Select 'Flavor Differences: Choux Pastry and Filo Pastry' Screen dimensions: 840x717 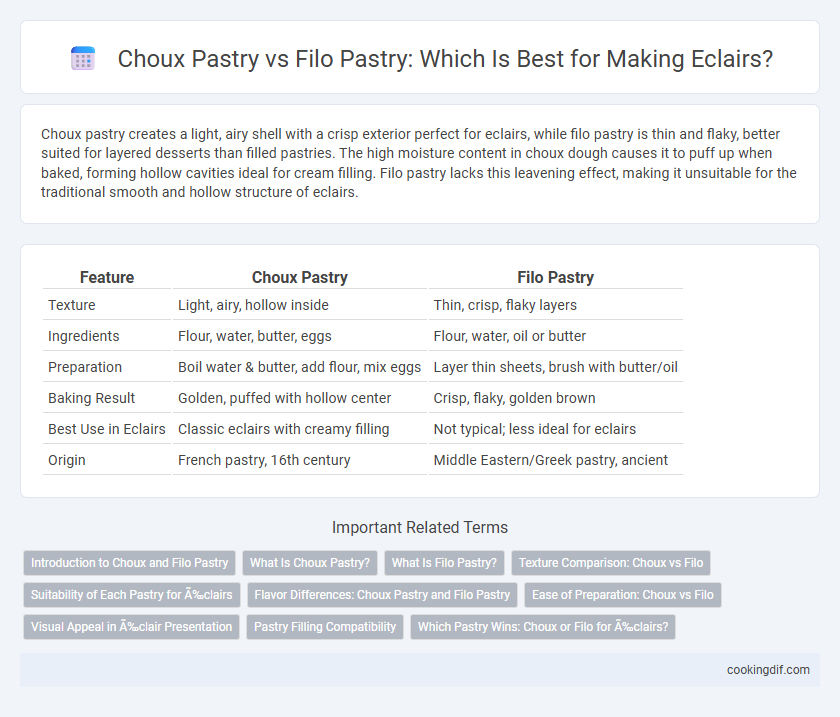(x=382, y=595)
